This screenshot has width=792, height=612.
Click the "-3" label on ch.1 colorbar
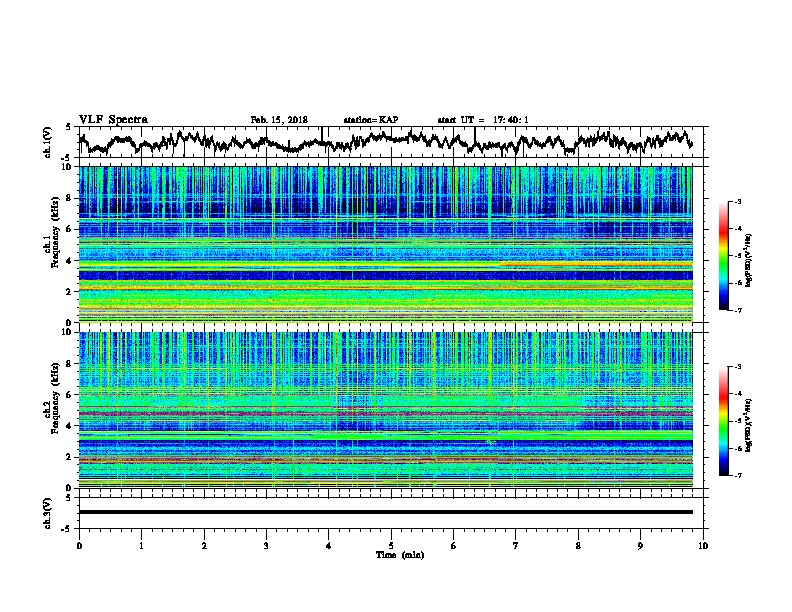point(737,201)
